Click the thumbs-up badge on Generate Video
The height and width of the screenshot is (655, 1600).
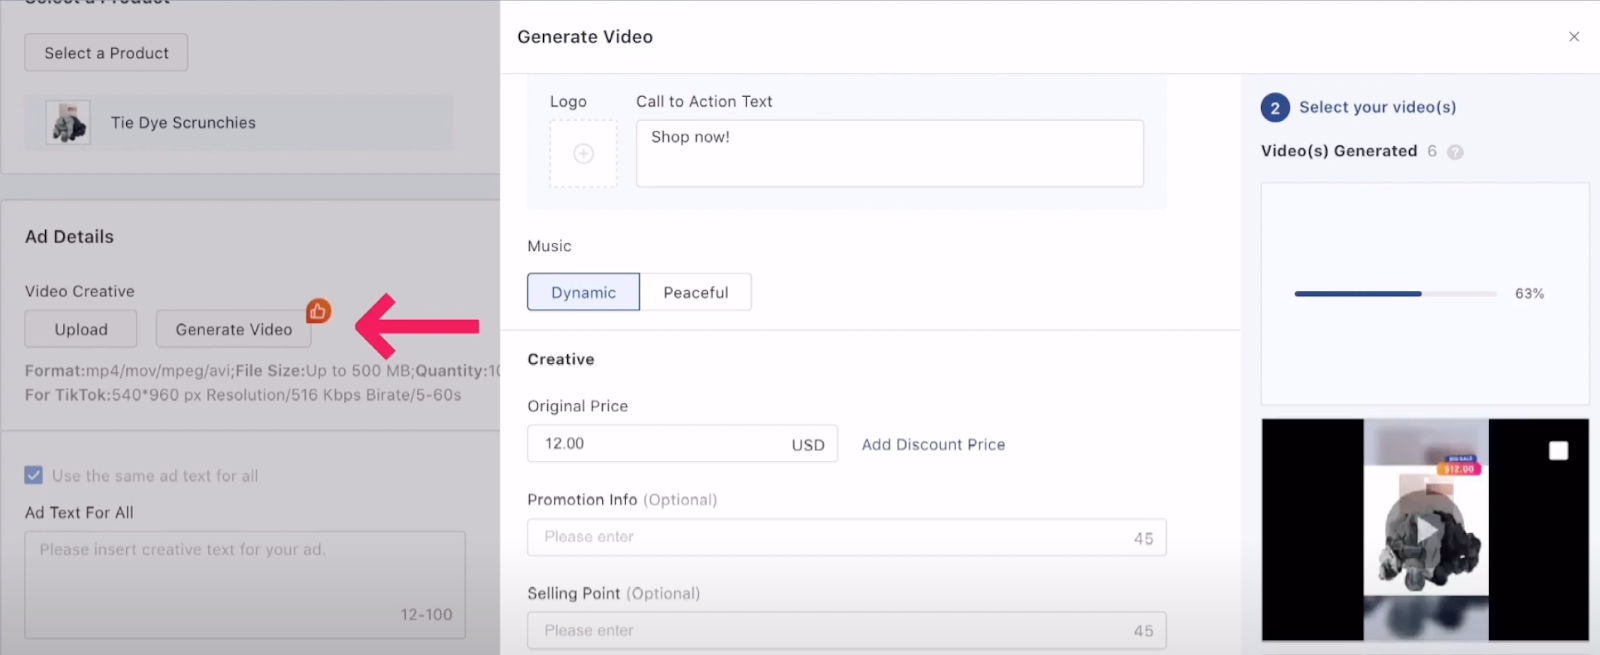[318, 311]
